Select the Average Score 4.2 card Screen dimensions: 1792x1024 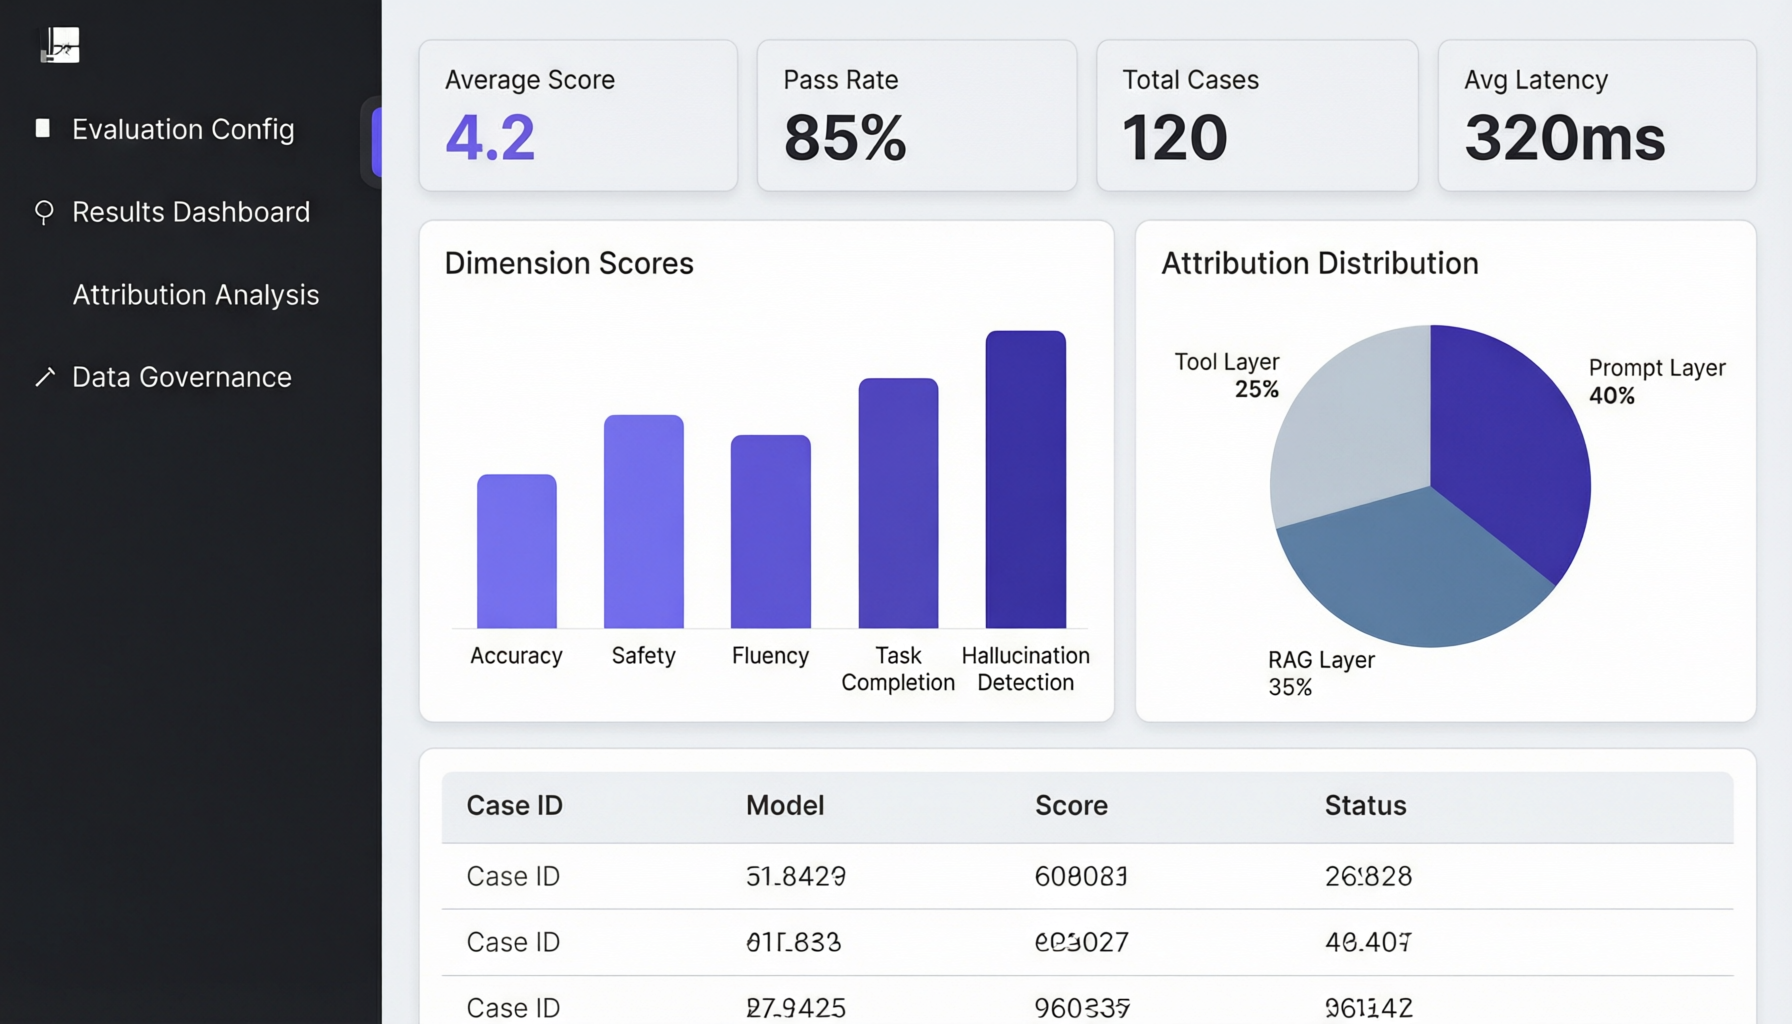tap(578, 115)
